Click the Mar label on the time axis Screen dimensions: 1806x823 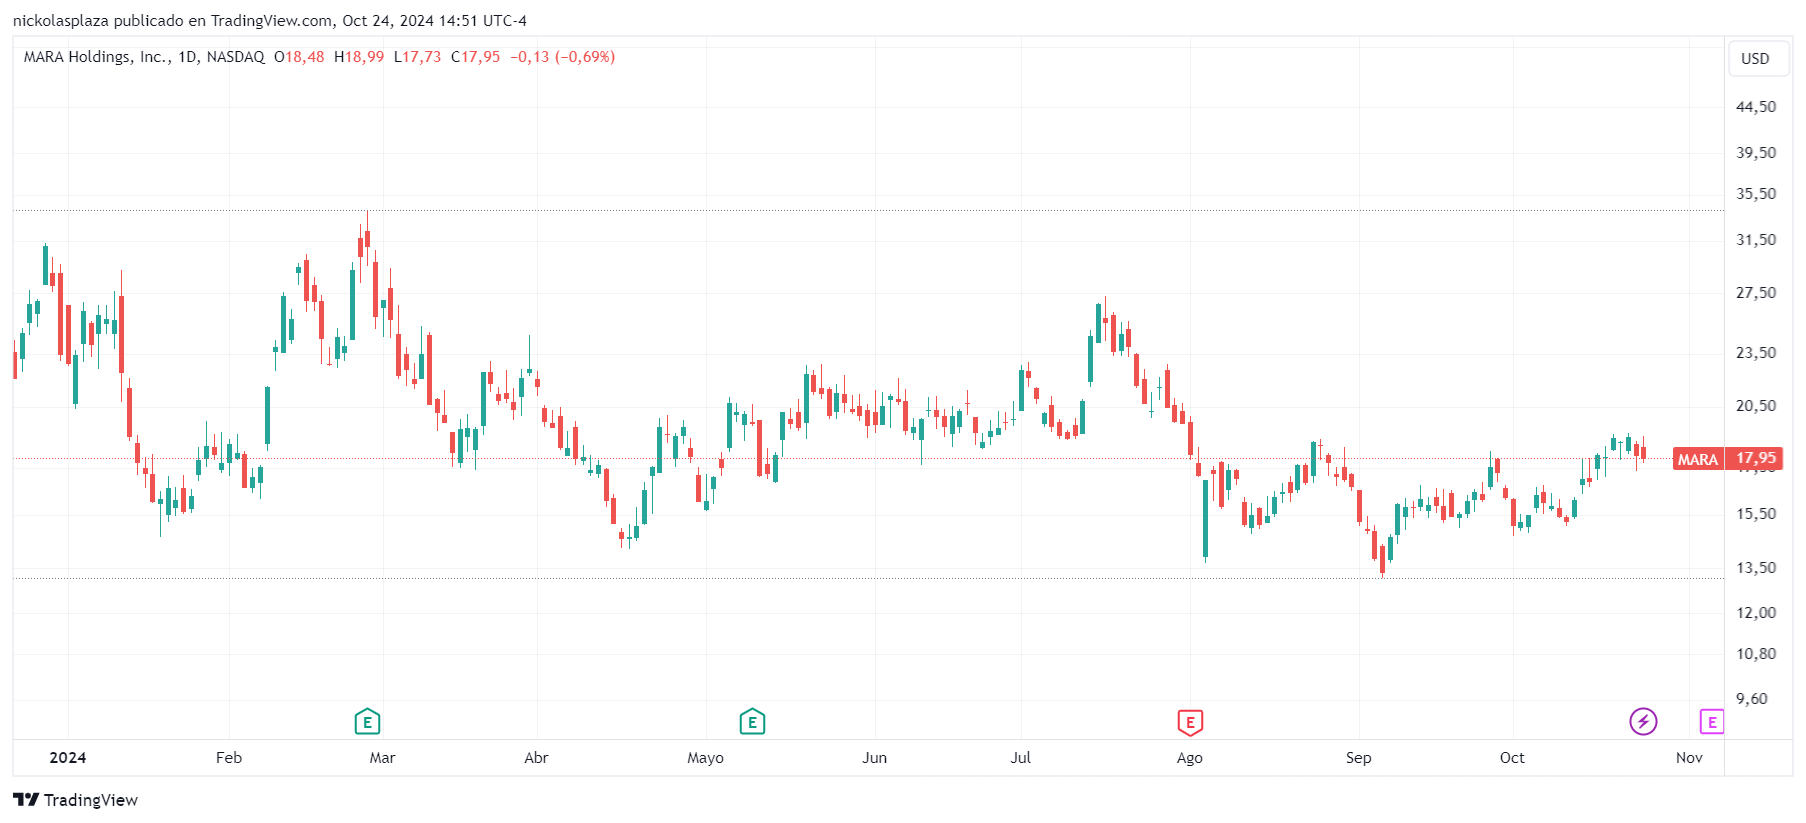tap(382, 758)
